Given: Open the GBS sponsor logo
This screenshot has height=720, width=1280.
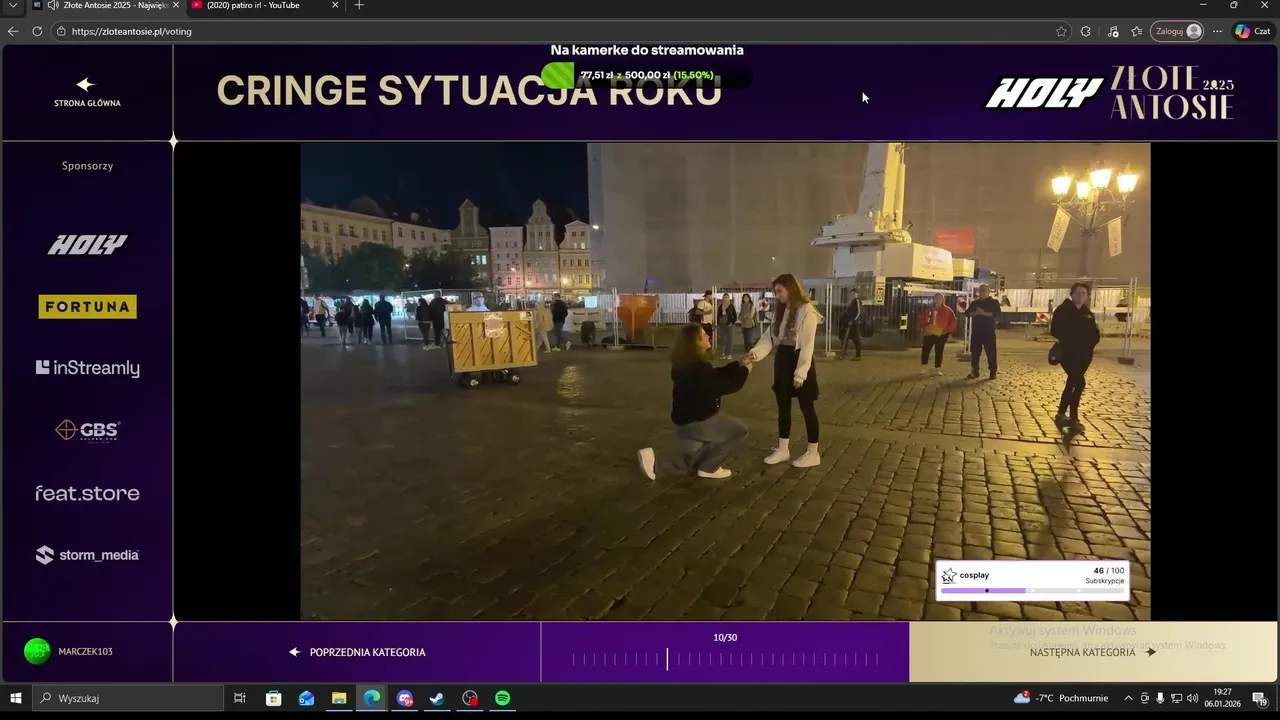Looking at the screenshot, I should click(x=88, y=430).
